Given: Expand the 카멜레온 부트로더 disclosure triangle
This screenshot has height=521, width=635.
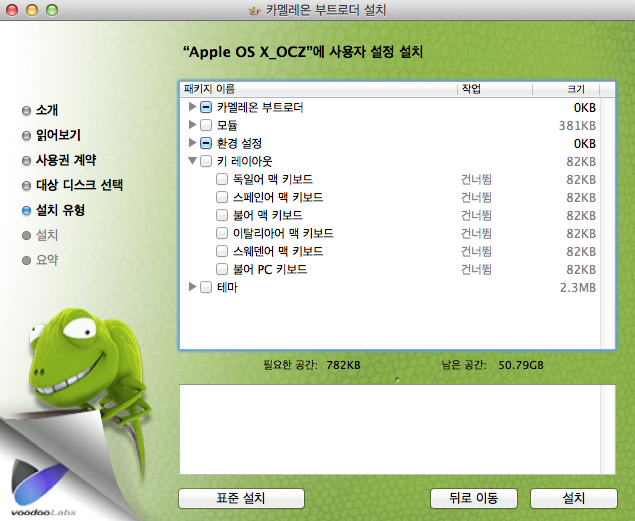Looking at the screenshot, I should point(192,107).
